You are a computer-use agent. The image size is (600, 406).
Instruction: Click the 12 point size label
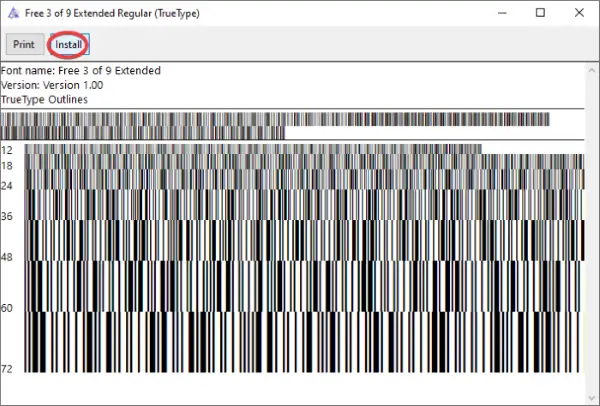[x=7, y=150]
